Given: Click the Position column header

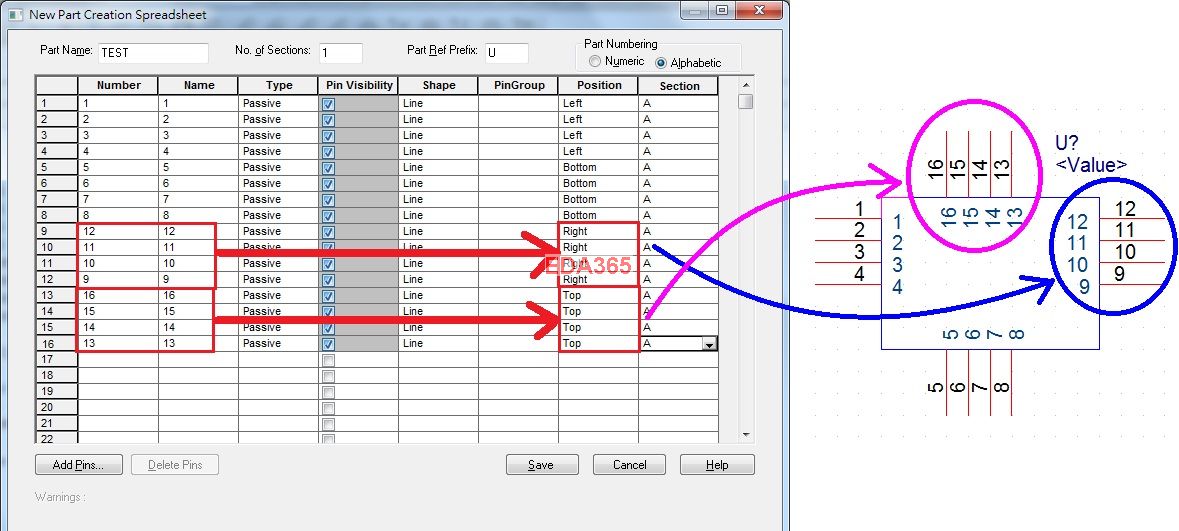Looking at the screenshot, I should coord(599,86).
